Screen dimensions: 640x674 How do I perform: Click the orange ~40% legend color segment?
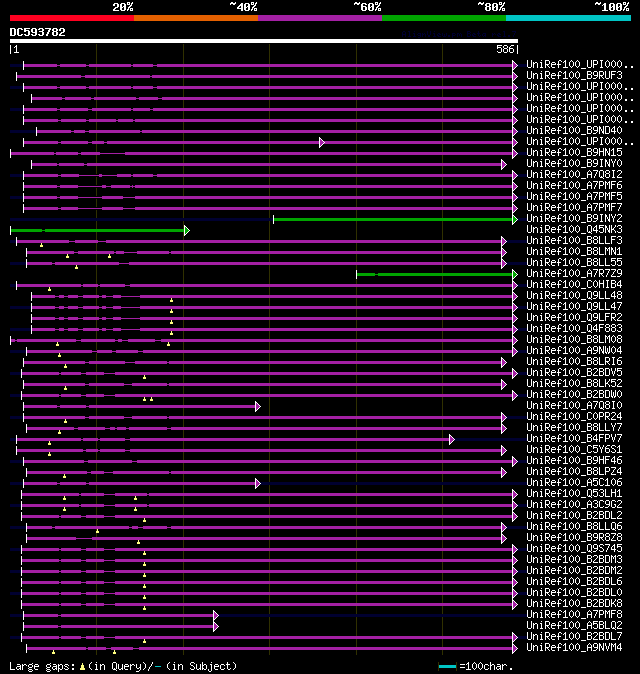pyautogui.click(x=196, y=18)
